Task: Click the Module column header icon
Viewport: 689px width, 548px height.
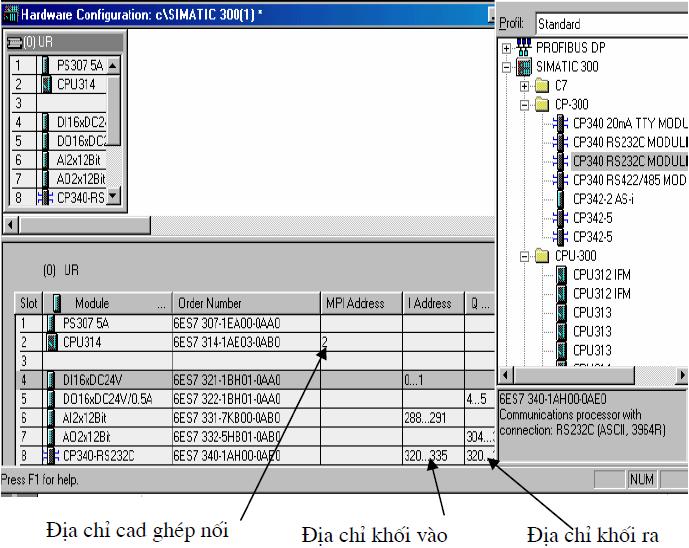Action: (x=57, y=303)
